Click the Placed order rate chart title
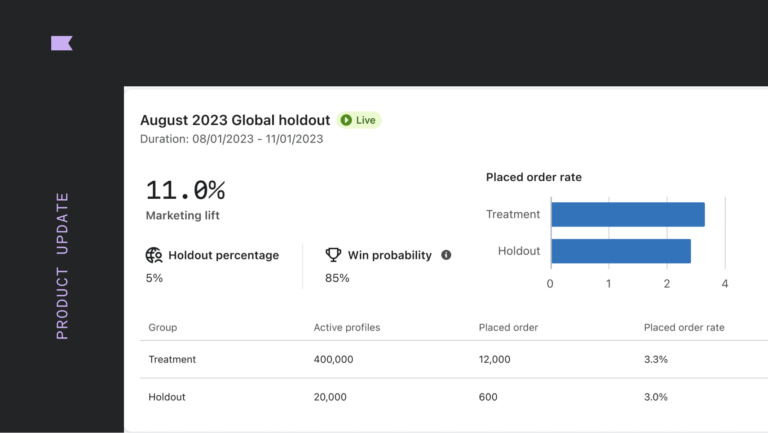This screenshot has height=433, width=768. pos(534,177)
